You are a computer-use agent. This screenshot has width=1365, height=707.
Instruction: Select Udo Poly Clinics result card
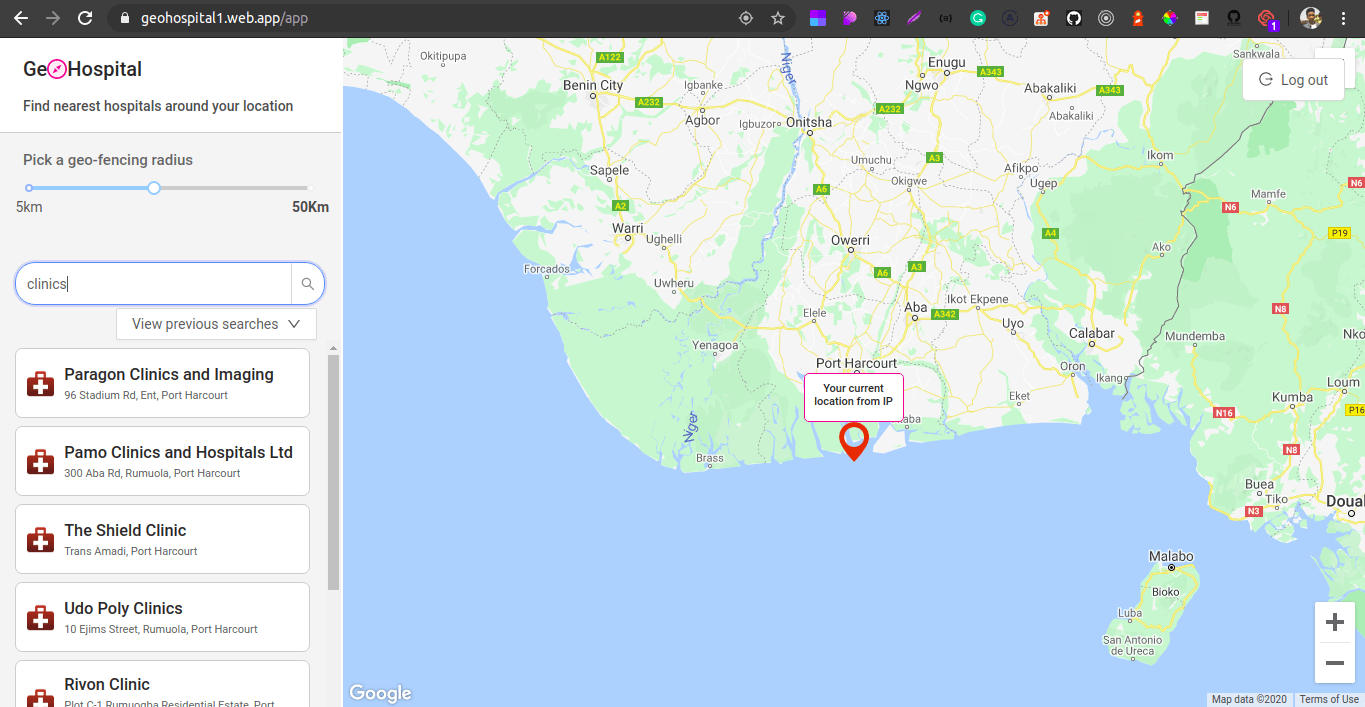click(162, 617)
